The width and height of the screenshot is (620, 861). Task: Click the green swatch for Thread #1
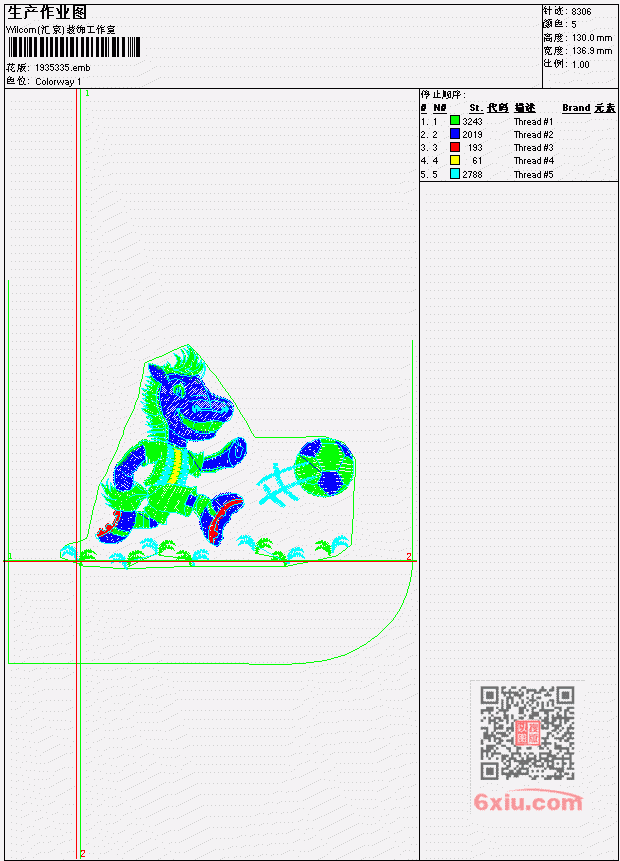click(455, 121)
